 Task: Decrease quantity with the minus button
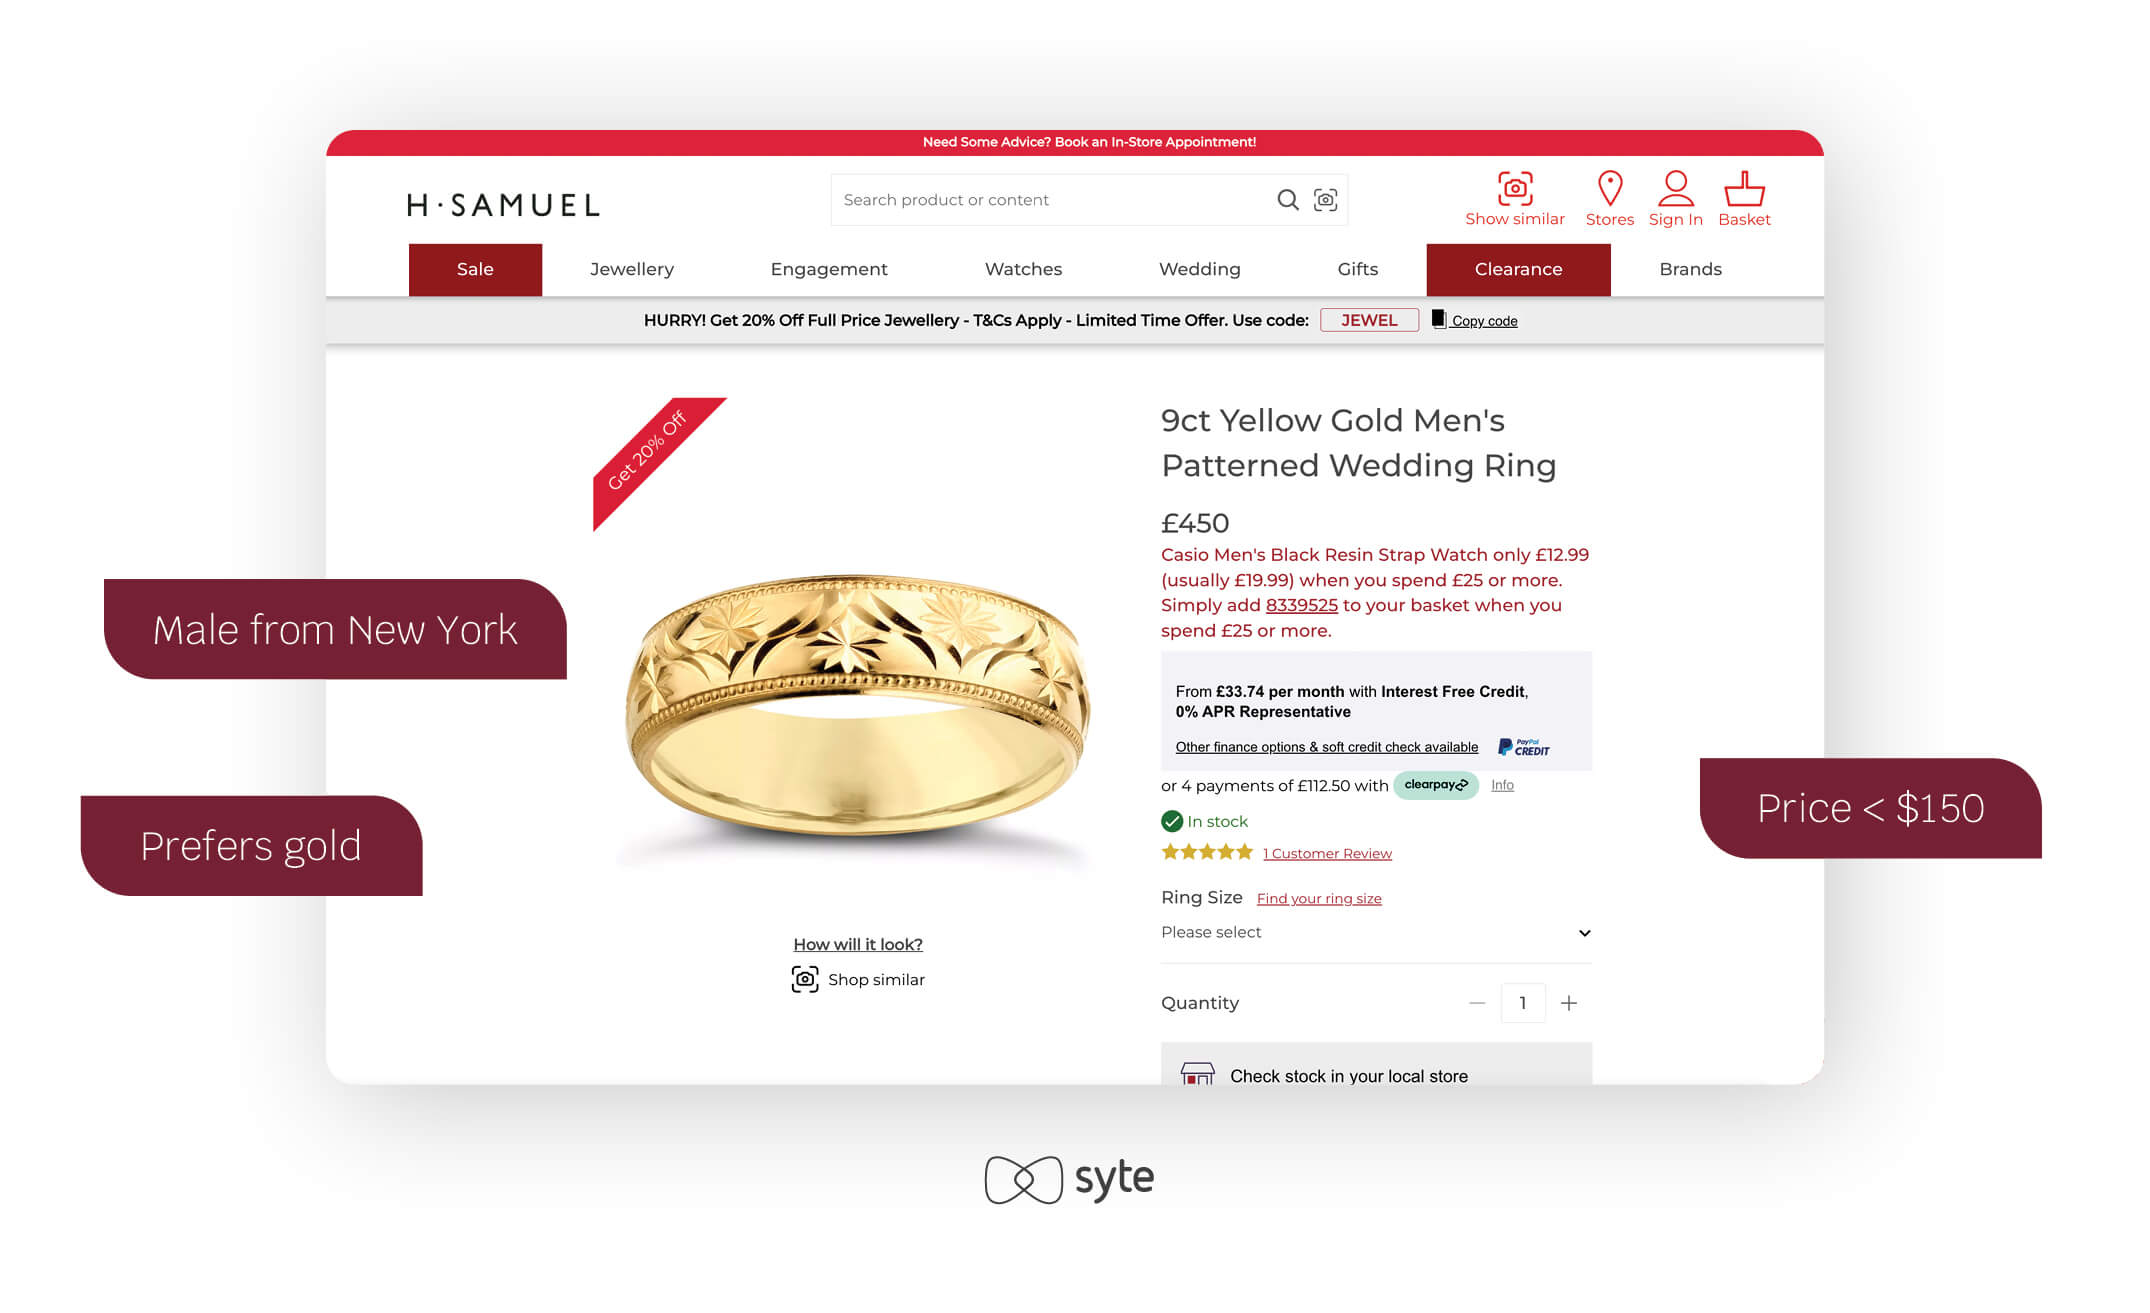click(x=1476, y=1003)
